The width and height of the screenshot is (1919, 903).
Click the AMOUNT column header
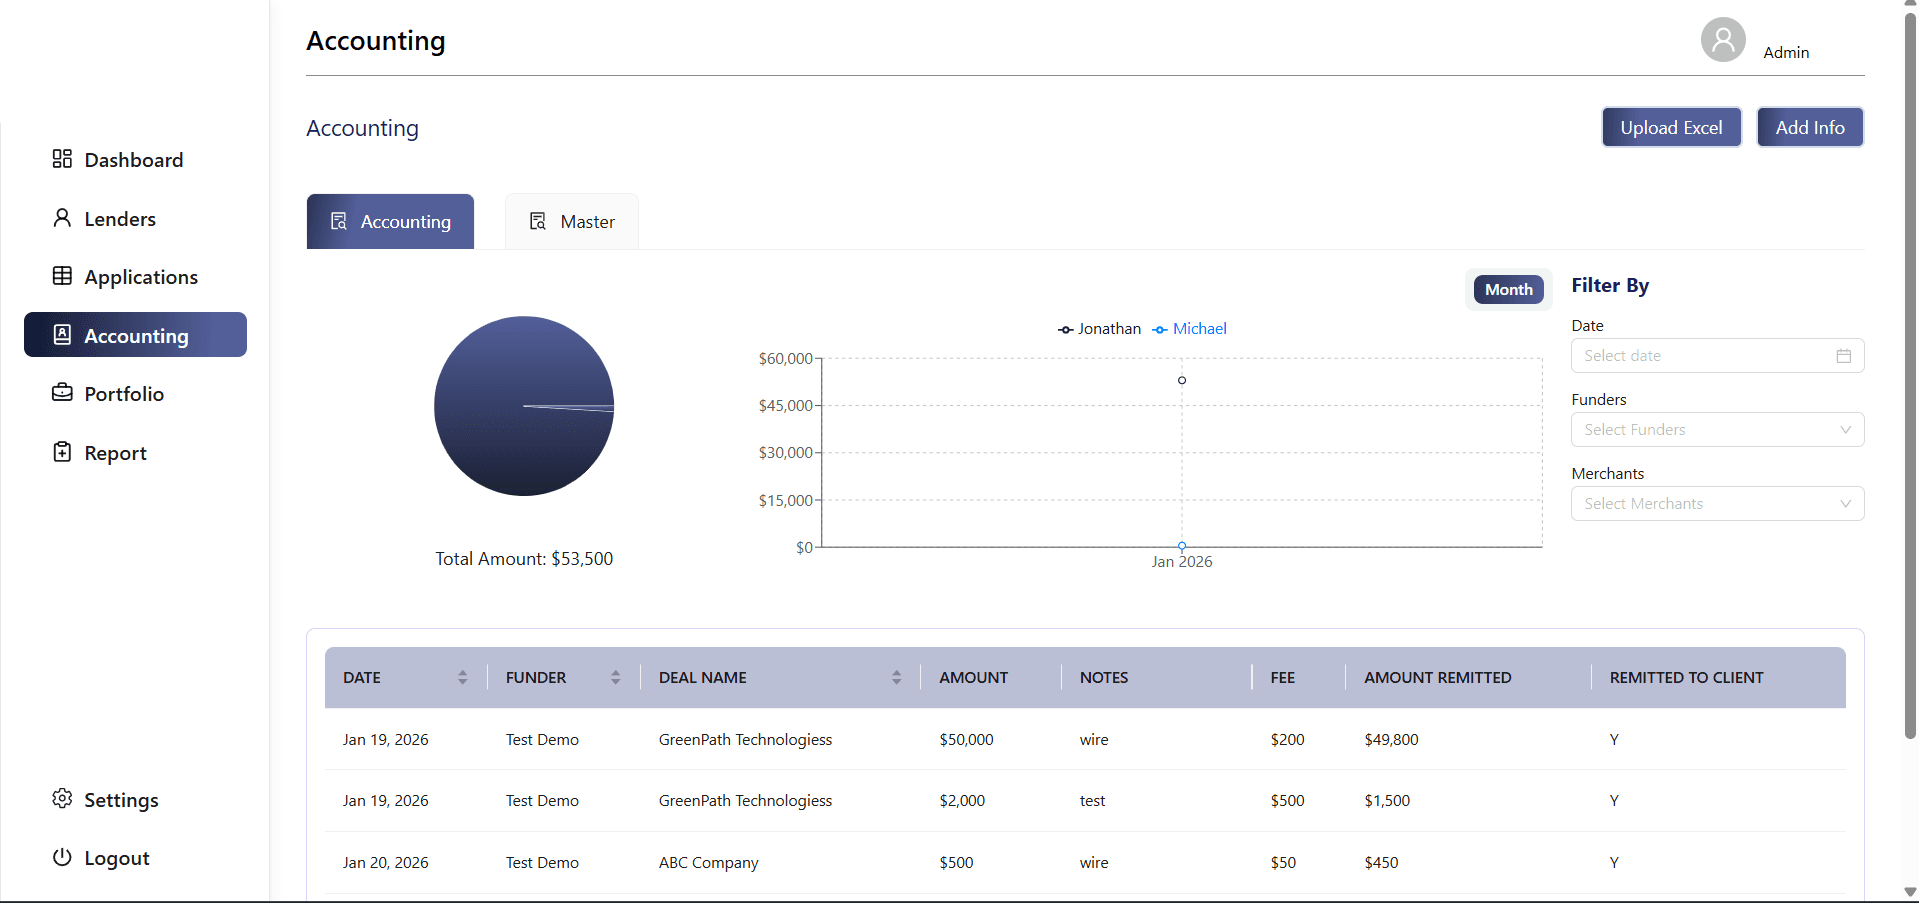tap(973, 677)
